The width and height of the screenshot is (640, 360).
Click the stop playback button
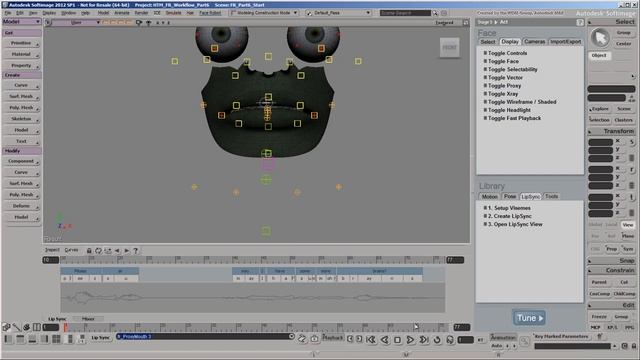click(x=397, y=339)
